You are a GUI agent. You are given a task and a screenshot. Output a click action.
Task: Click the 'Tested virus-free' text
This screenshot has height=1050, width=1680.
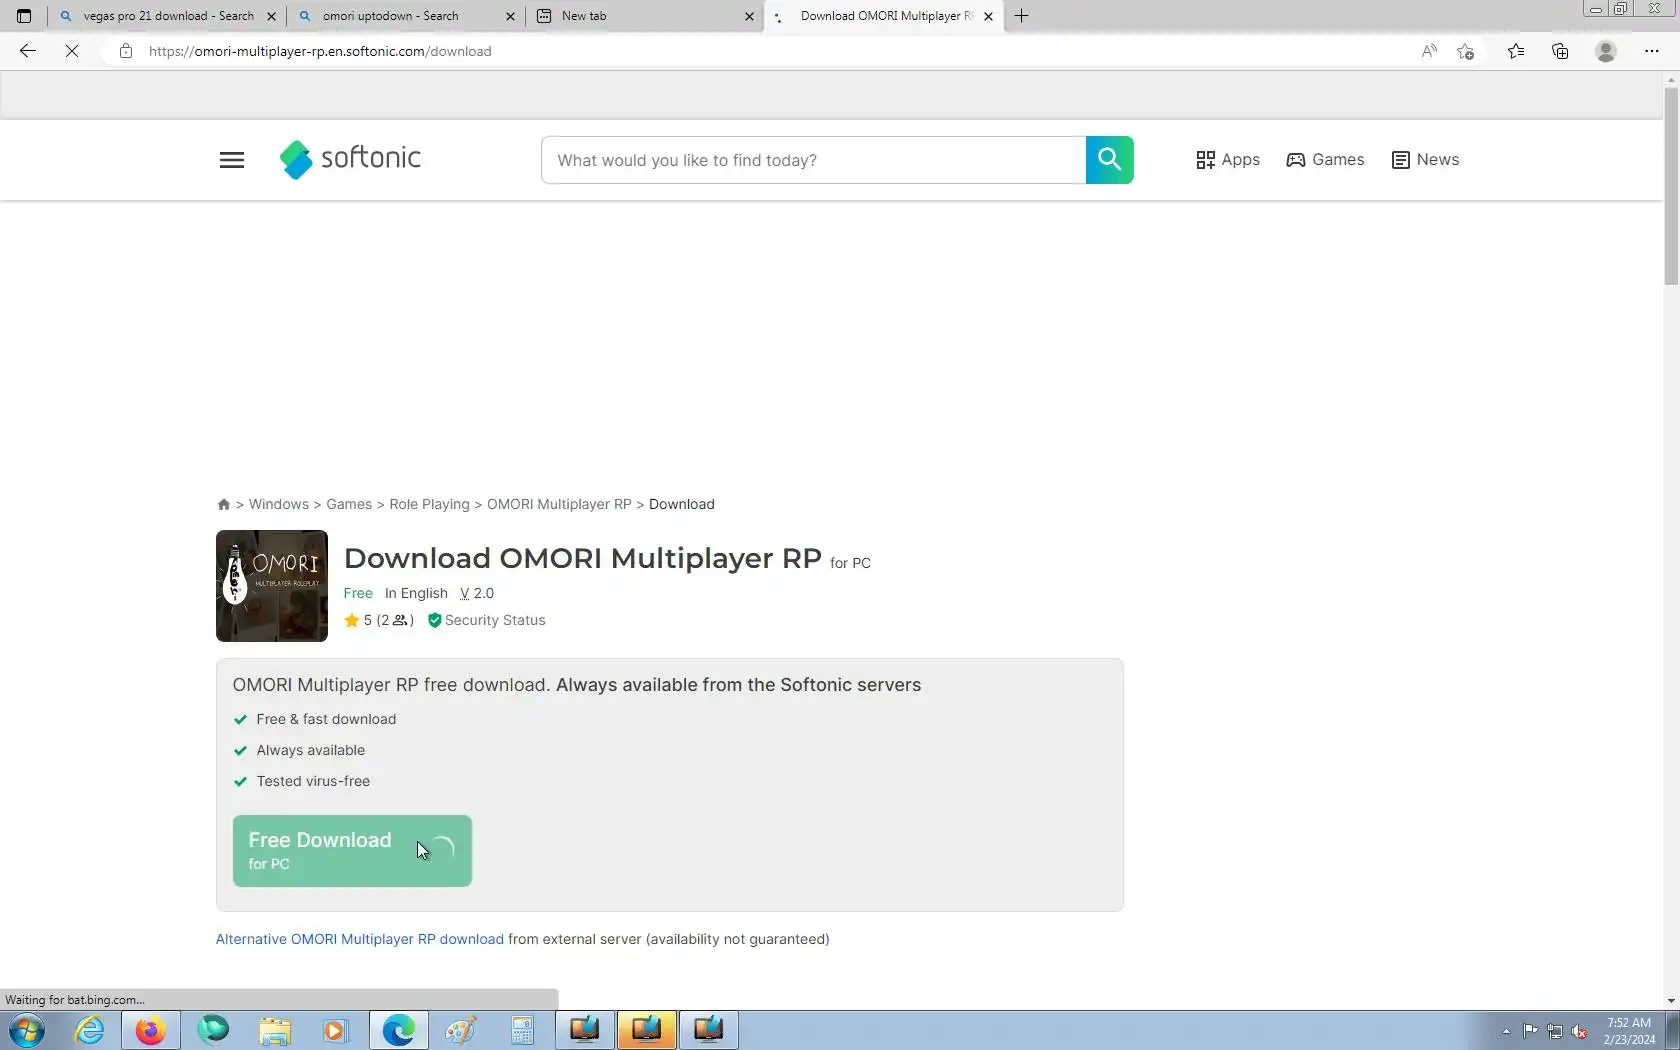coord(313,782)
